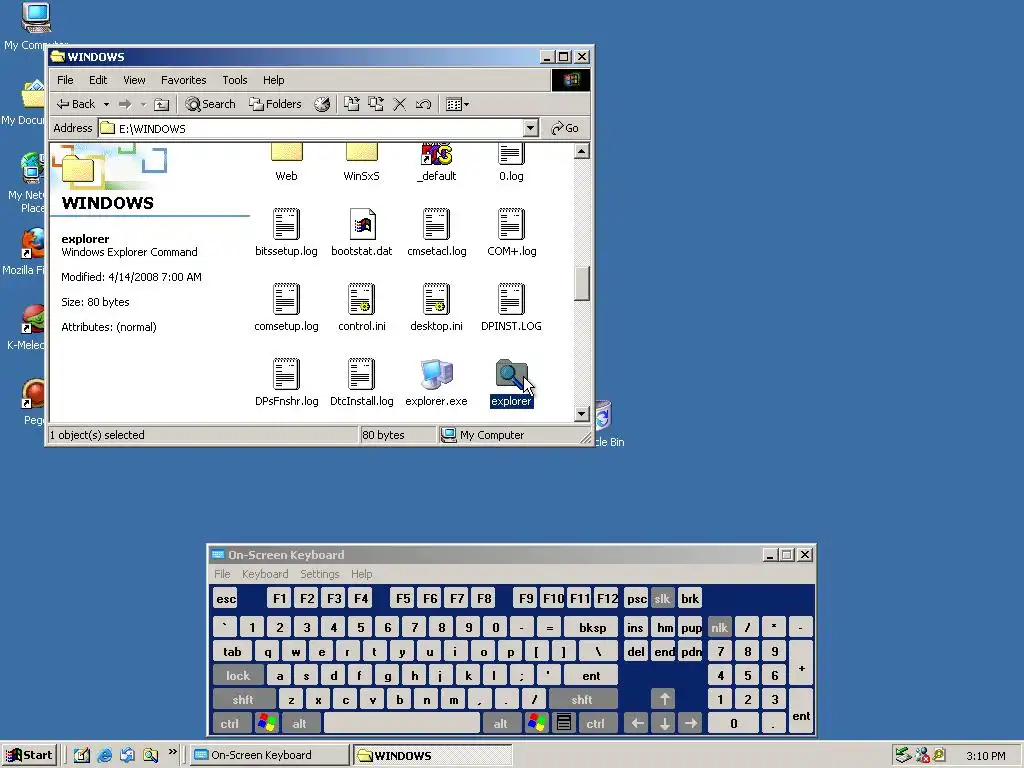Click Internet Explorer quick launch icon
This screenshot has width=1024, height=768.
pos(104,755)
